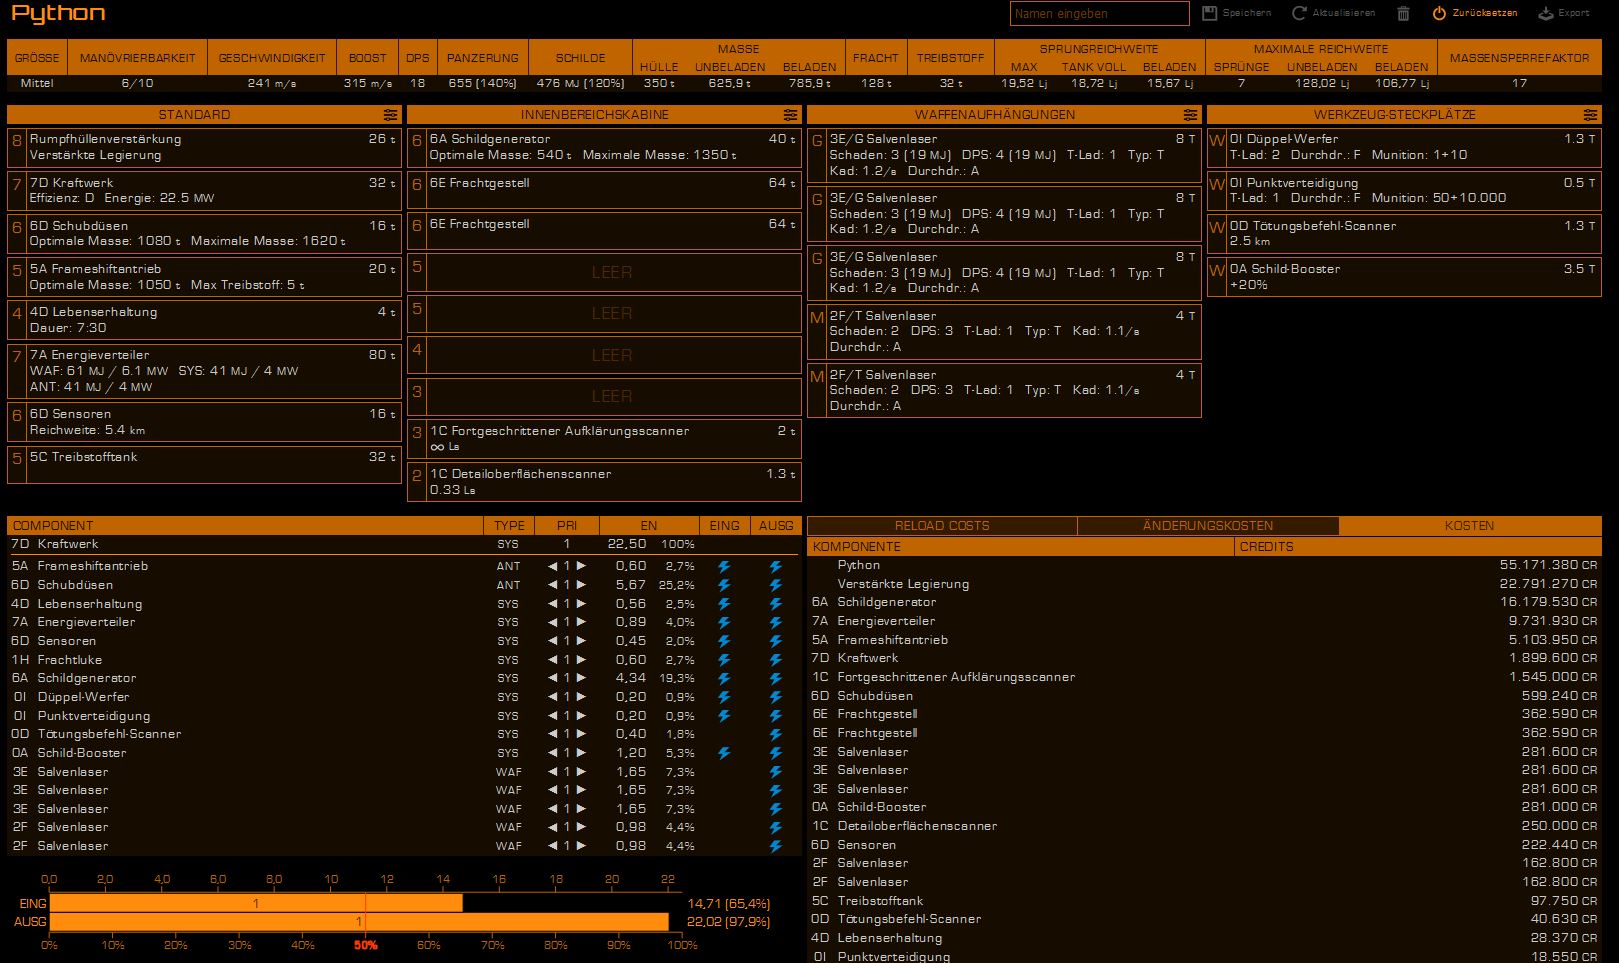Toggle Verstärkte Legierung cost row
This screenshot has width=1619, height=963.
click(x=1204, y=584)
